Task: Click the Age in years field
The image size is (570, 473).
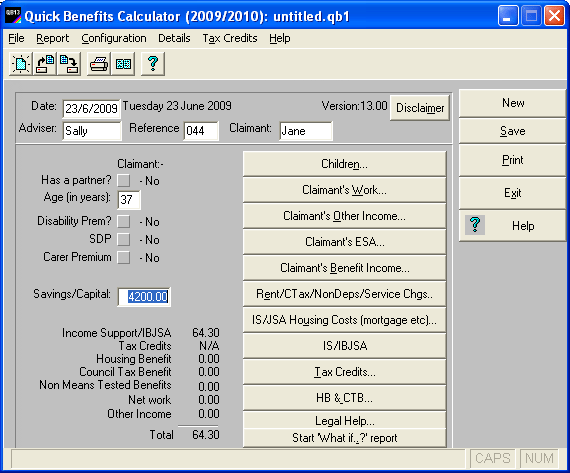Action: [129, 200]
